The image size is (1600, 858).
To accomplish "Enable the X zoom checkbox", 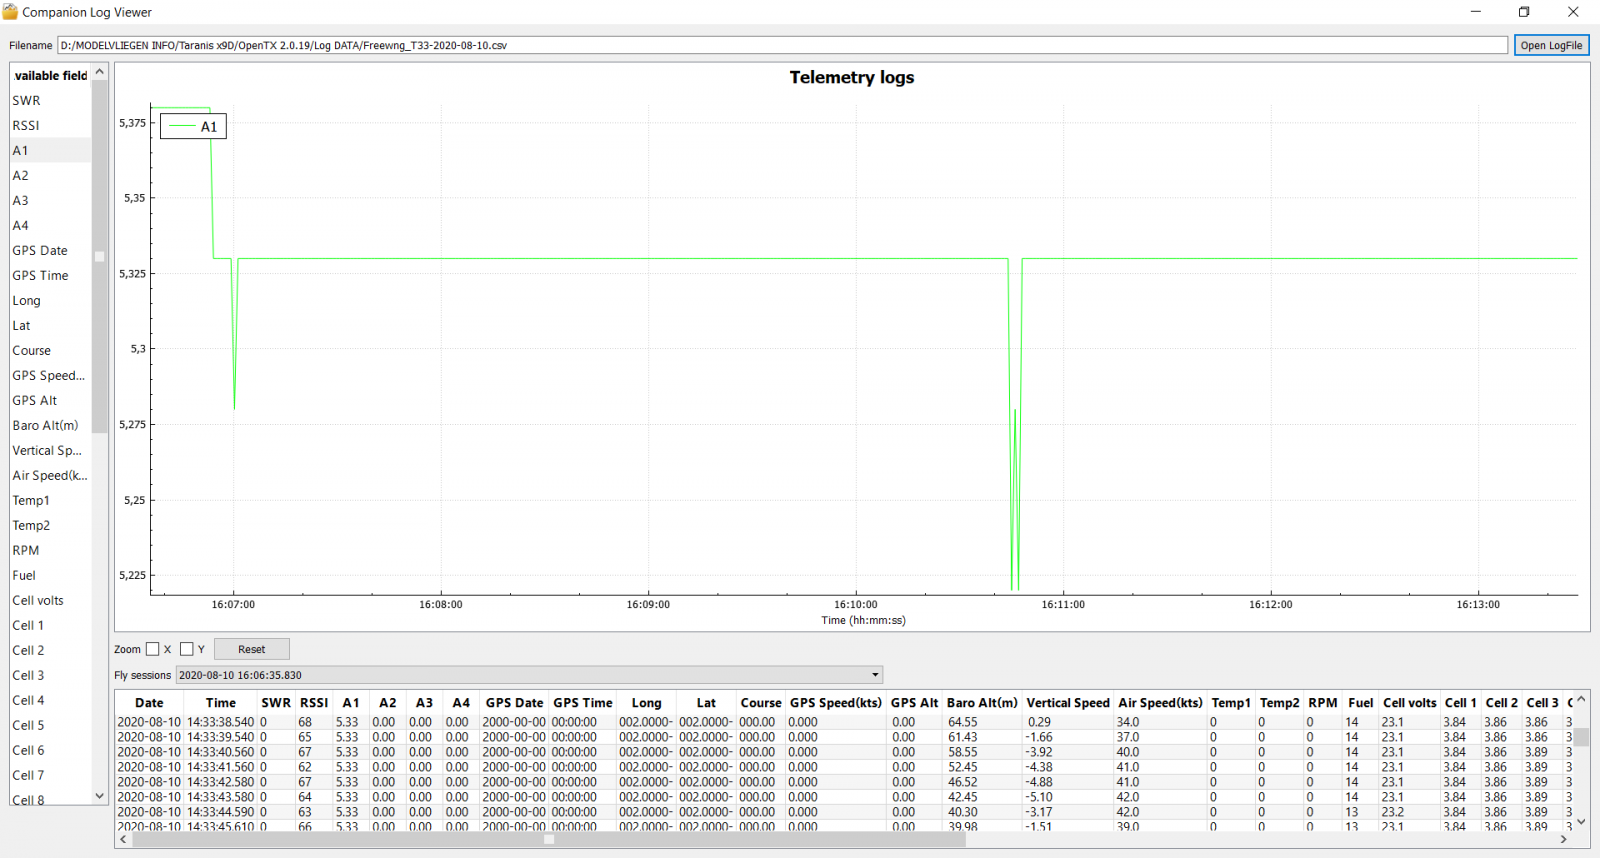I will click(153, 649).
